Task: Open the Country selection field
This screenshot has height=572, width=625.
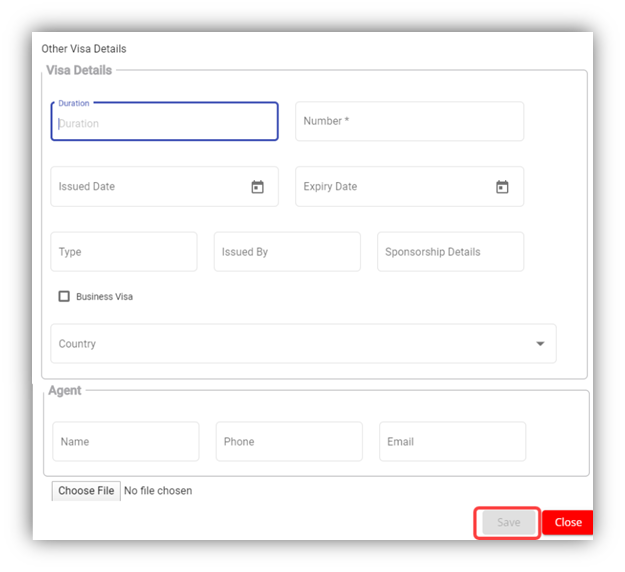Action: pyautogui.click(x=290, y=344)
